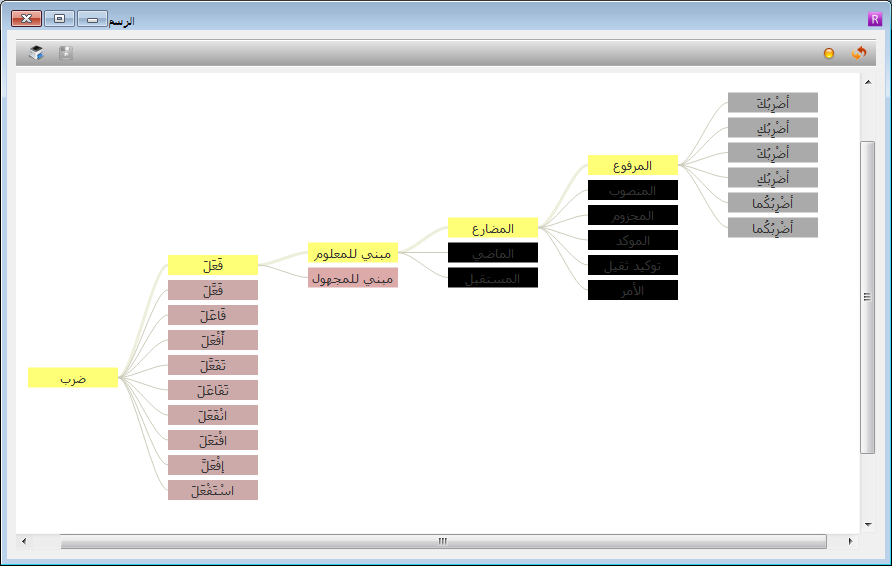This screenshot has width=892, height=566.
Task: Click the orange circle toolbar icon
Action: pyautogui.click(x=829, y=53)
